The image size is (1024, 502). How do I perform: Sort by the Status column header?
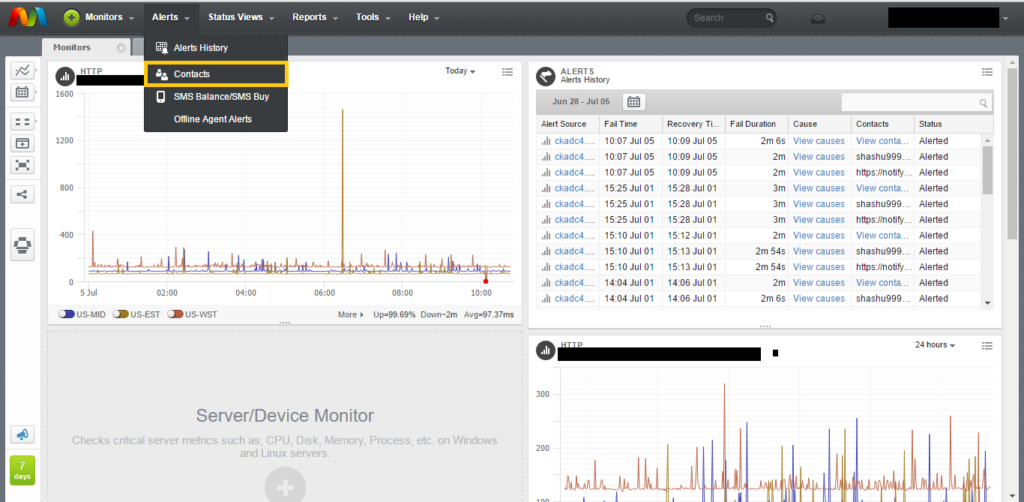[x=955, y=124]
